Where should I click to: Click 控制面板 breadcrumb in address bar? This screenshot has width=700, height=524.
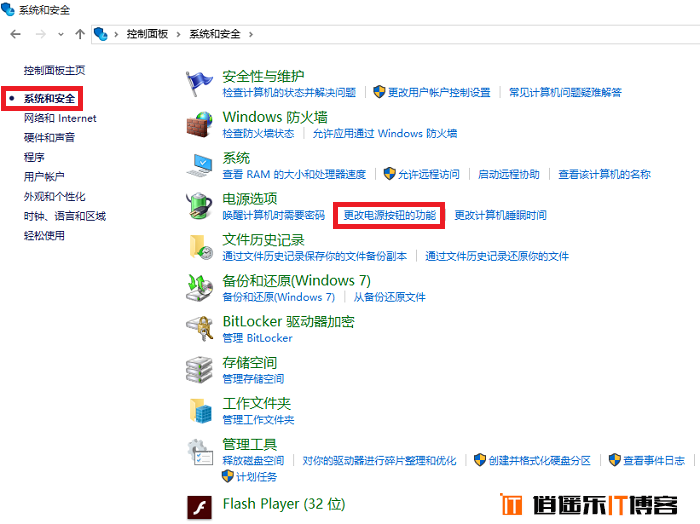coord(147,34)
